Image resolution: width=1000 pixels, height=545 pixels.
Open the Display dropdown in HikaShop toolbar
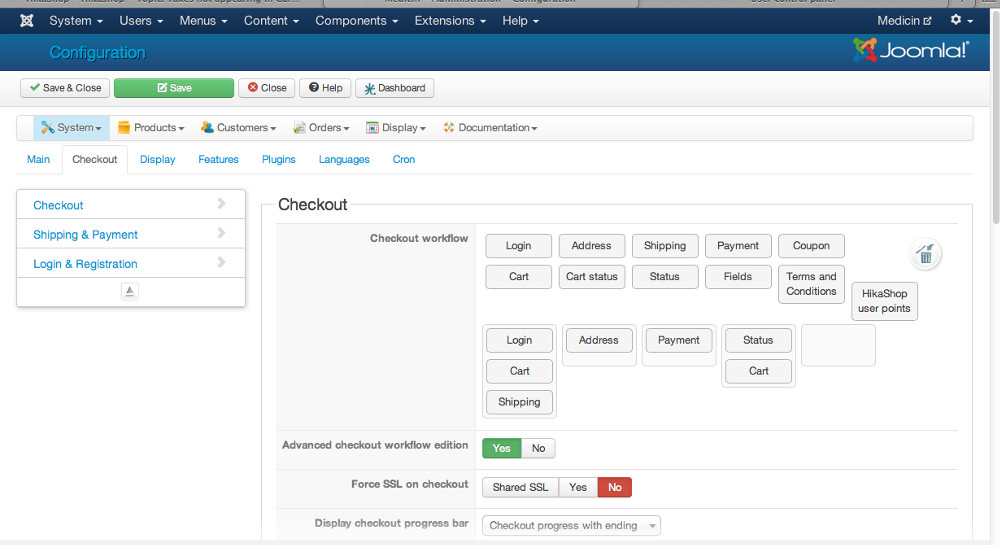396,127
